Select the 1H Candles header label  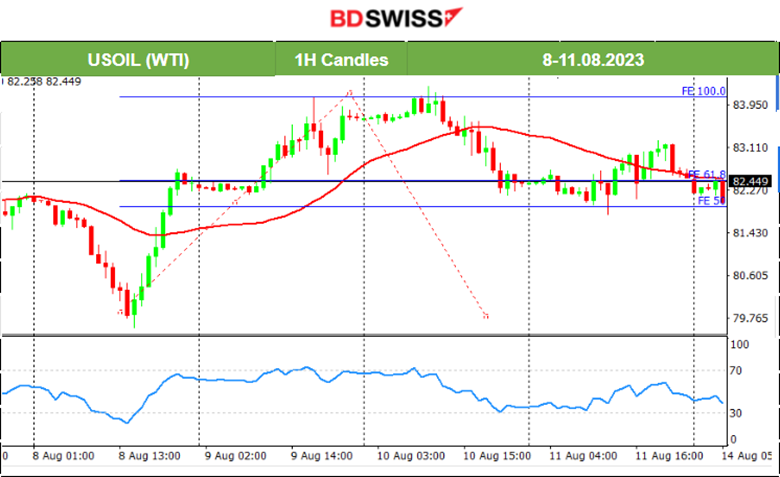pyautogui.click(x=341, y=60)
